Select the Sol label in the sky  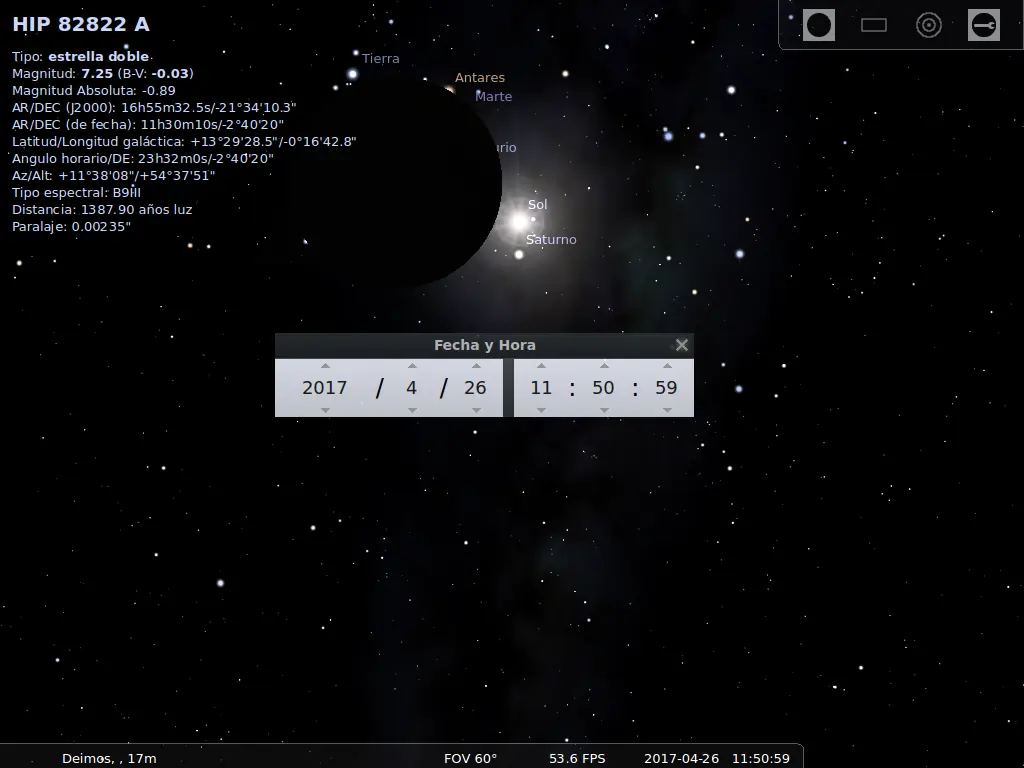click(x=537, y=204)
